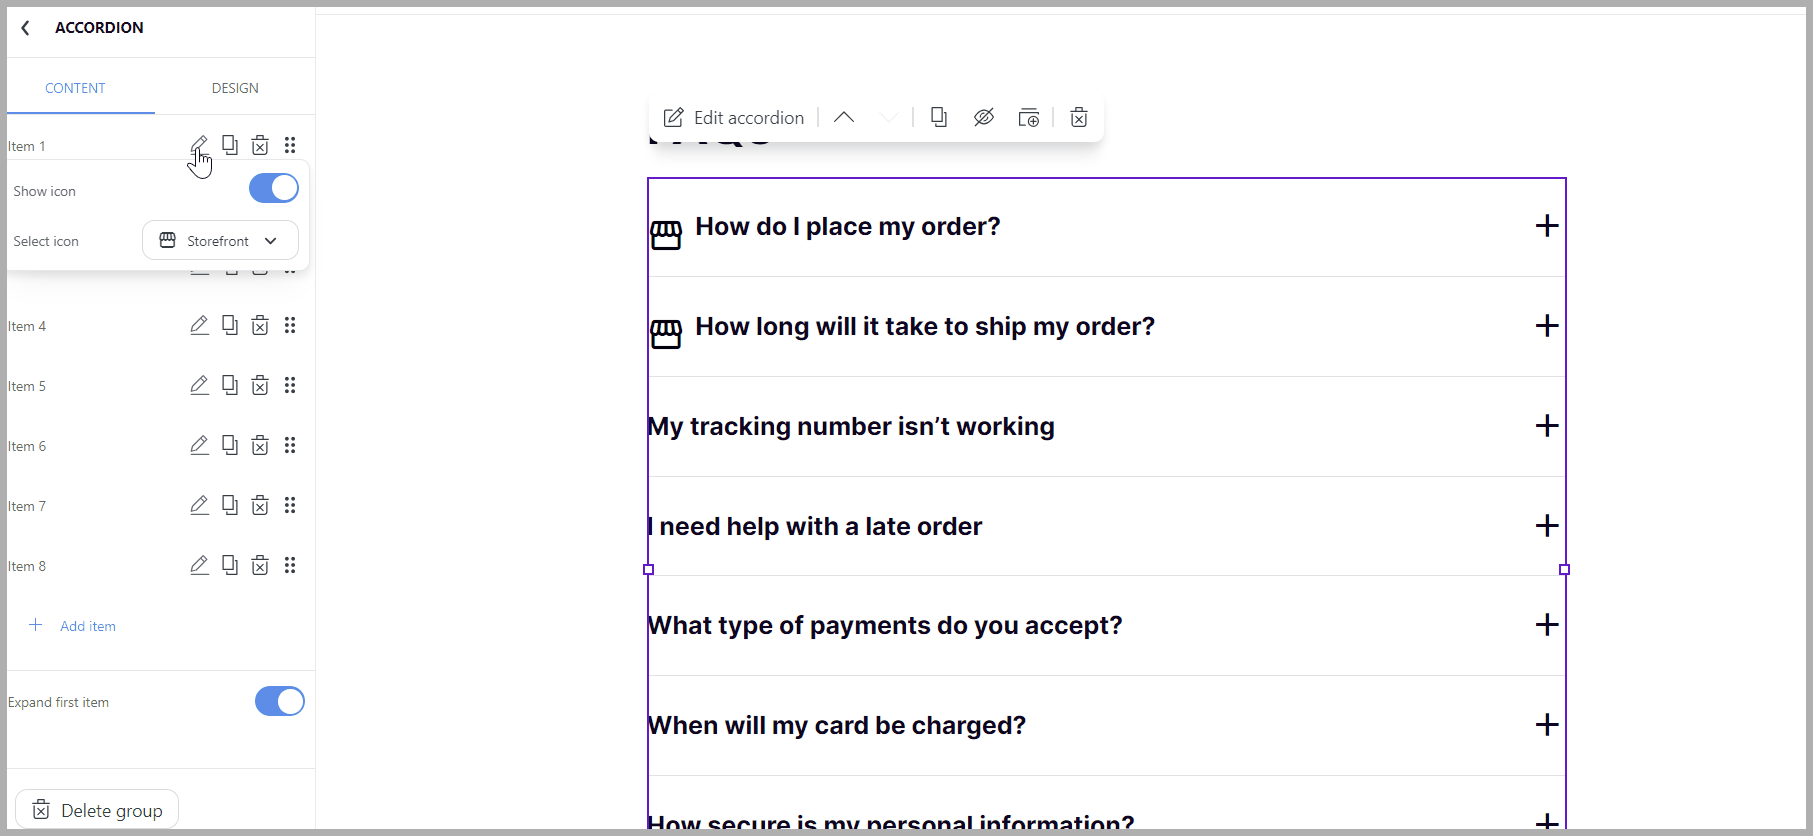Expand 'I need help with a late order'
This screenshot has width=1813, height=836.
click(x=1547, y=526)
